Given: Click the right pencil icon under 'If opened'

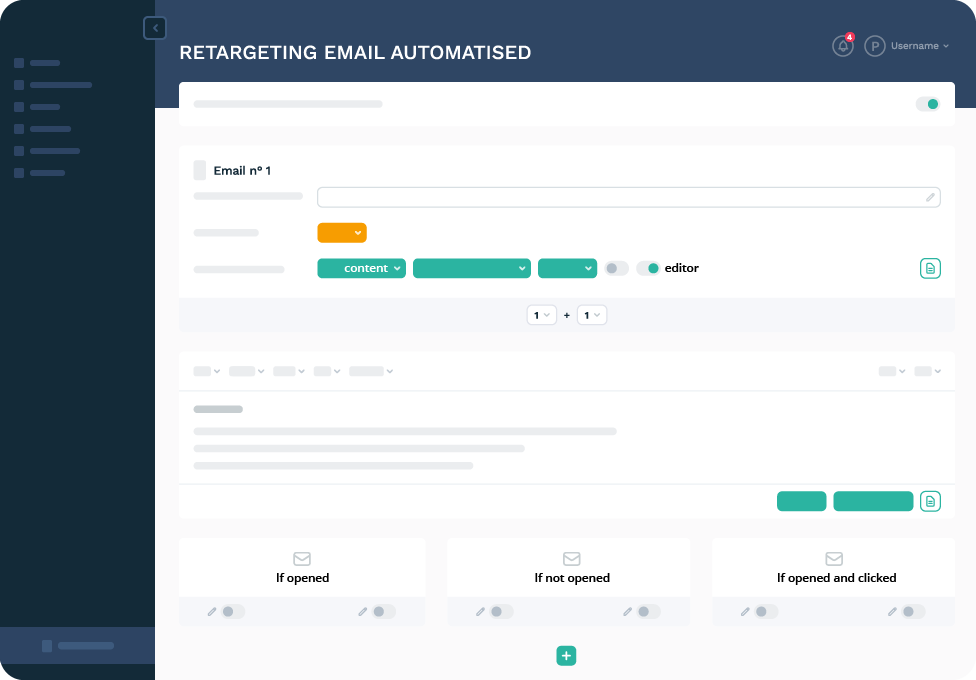Looking at the screenshot, I should tap(362, 612).
